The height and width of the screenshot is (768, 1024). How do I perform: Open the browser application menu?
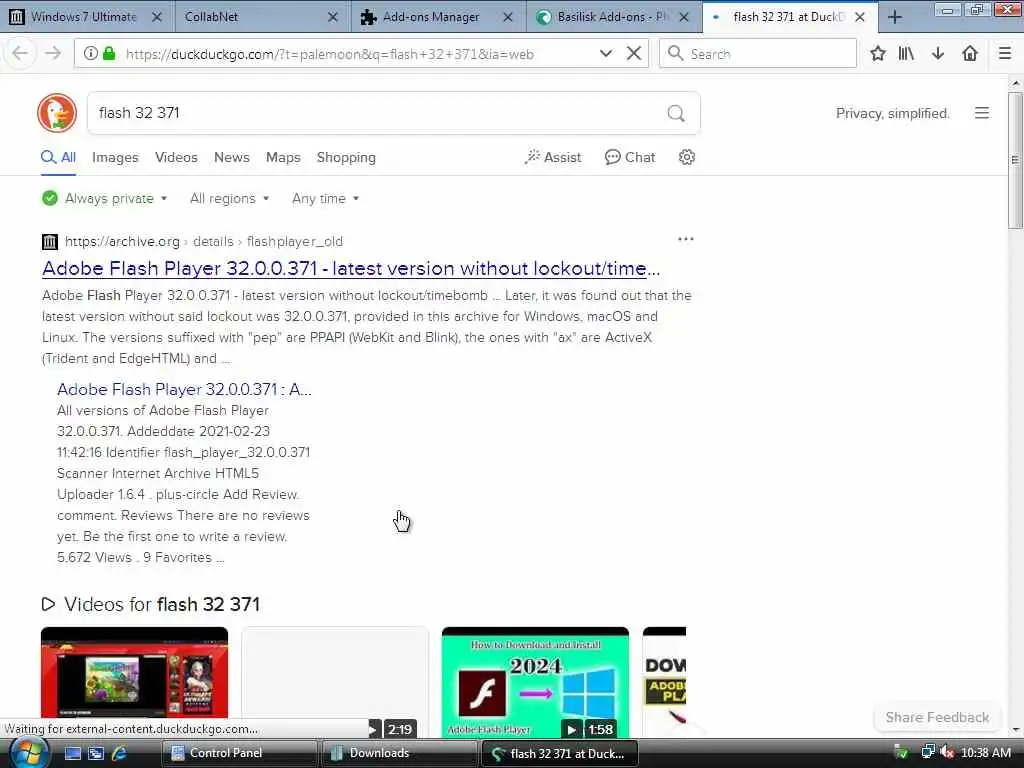point(1005,54)
